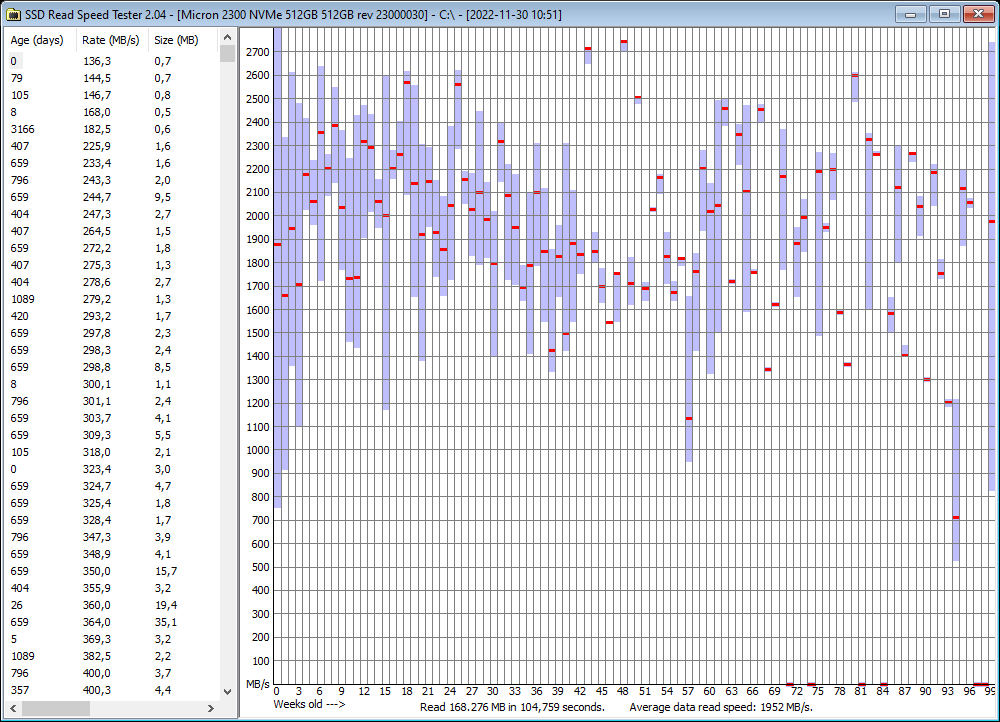Select the row with rate 136,3
Screen dimensions: 1000x722
click(x=112, y=61)
